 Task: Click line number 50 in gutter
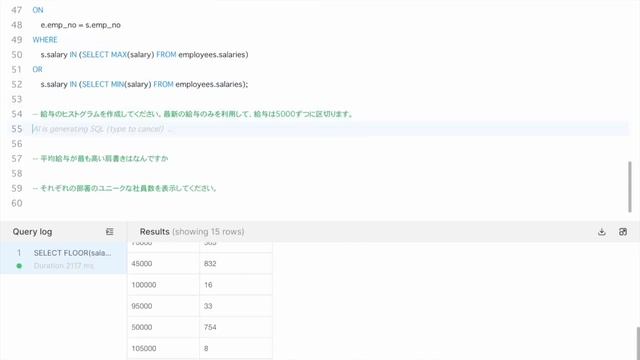[x=17, y=55]
